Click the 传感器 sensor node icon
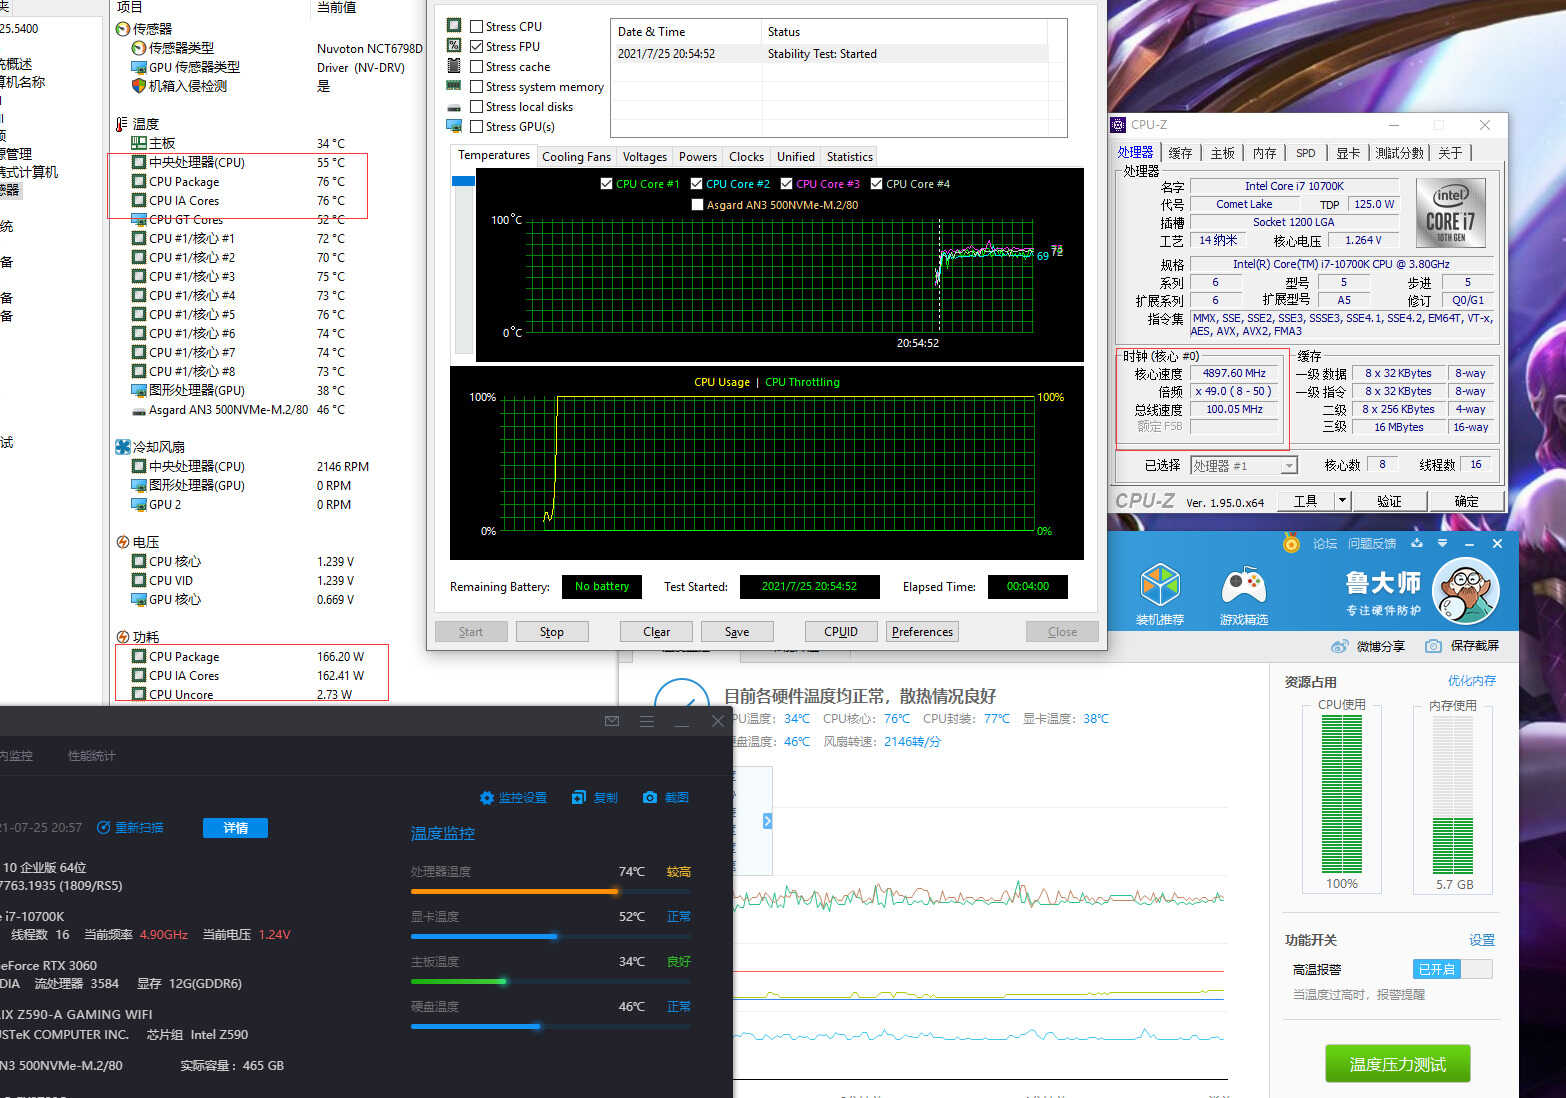The width and height of the screenshot is (1566, 1098). click(x=123, y=29)
